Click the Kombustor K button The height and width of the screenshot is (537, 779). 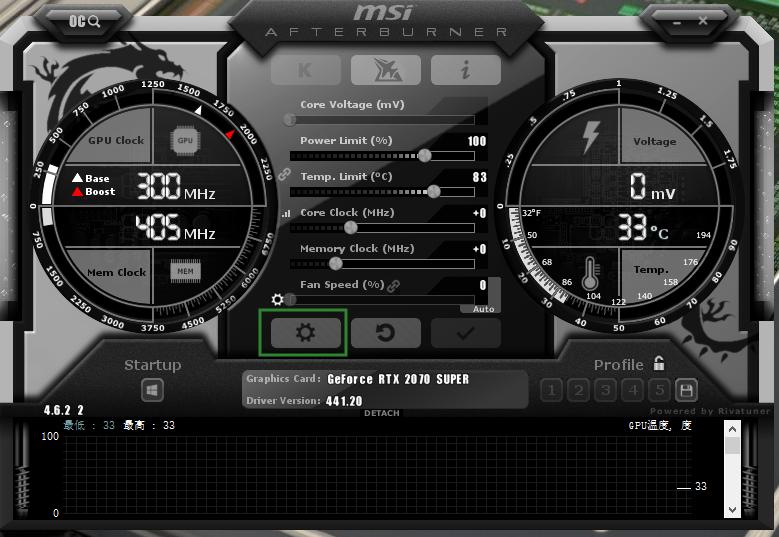306,70
